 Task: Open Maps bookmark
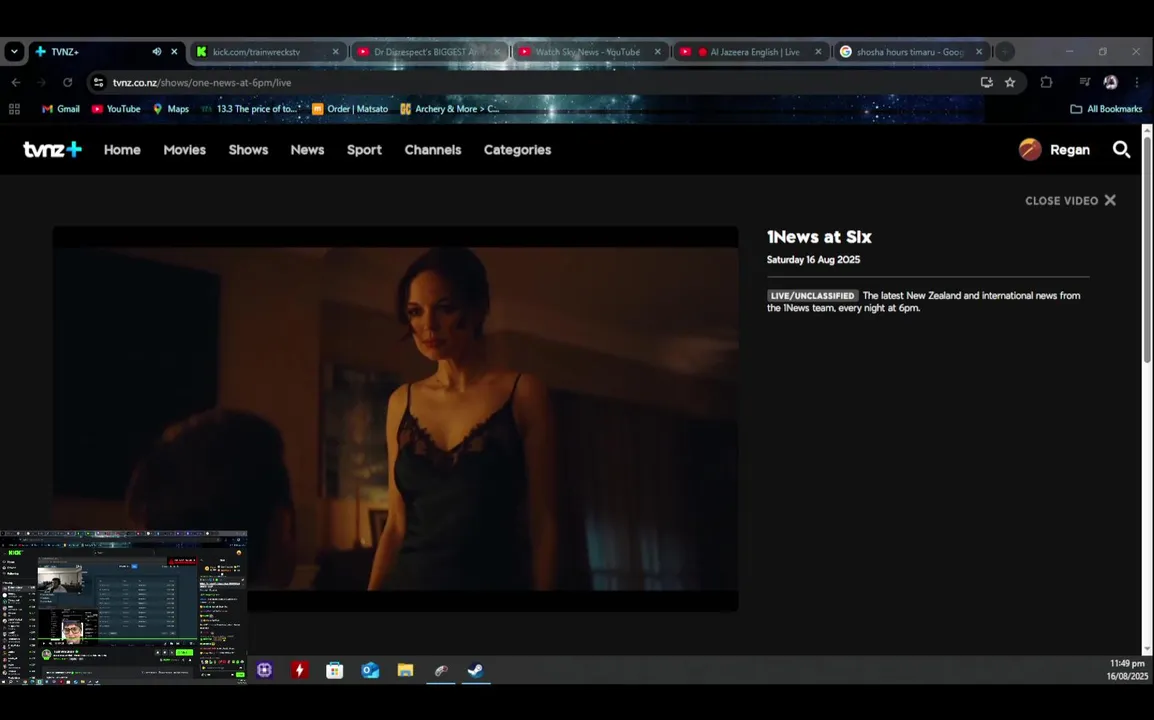tap(171, 109)
